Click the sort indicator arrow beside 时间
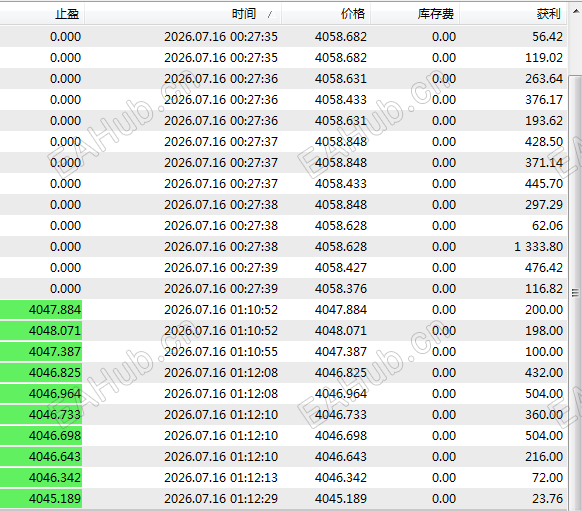Image resolution: width=582 pixels, height=511 pixels. coord(271,14)
